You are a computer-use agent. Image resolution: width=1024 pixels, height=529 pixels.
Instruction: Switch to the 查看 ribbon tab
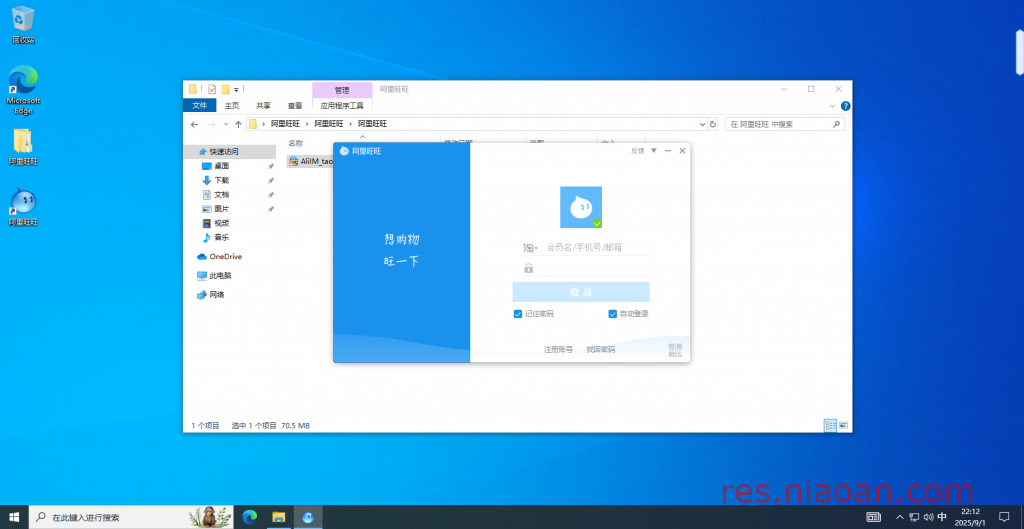[x=295, y=106]
